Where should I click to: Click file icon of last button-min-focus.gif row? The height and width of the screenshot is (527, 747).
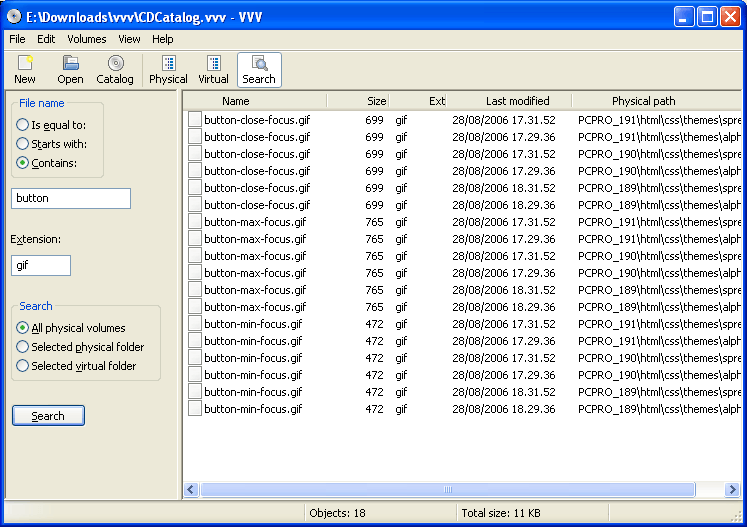(195, 408)
